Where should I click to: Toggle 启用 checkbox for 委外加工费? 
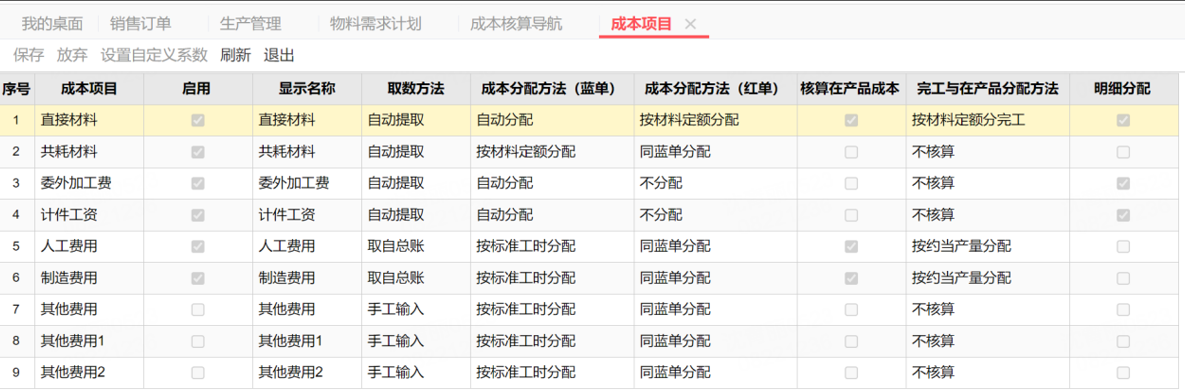click(x=198, y=183)
